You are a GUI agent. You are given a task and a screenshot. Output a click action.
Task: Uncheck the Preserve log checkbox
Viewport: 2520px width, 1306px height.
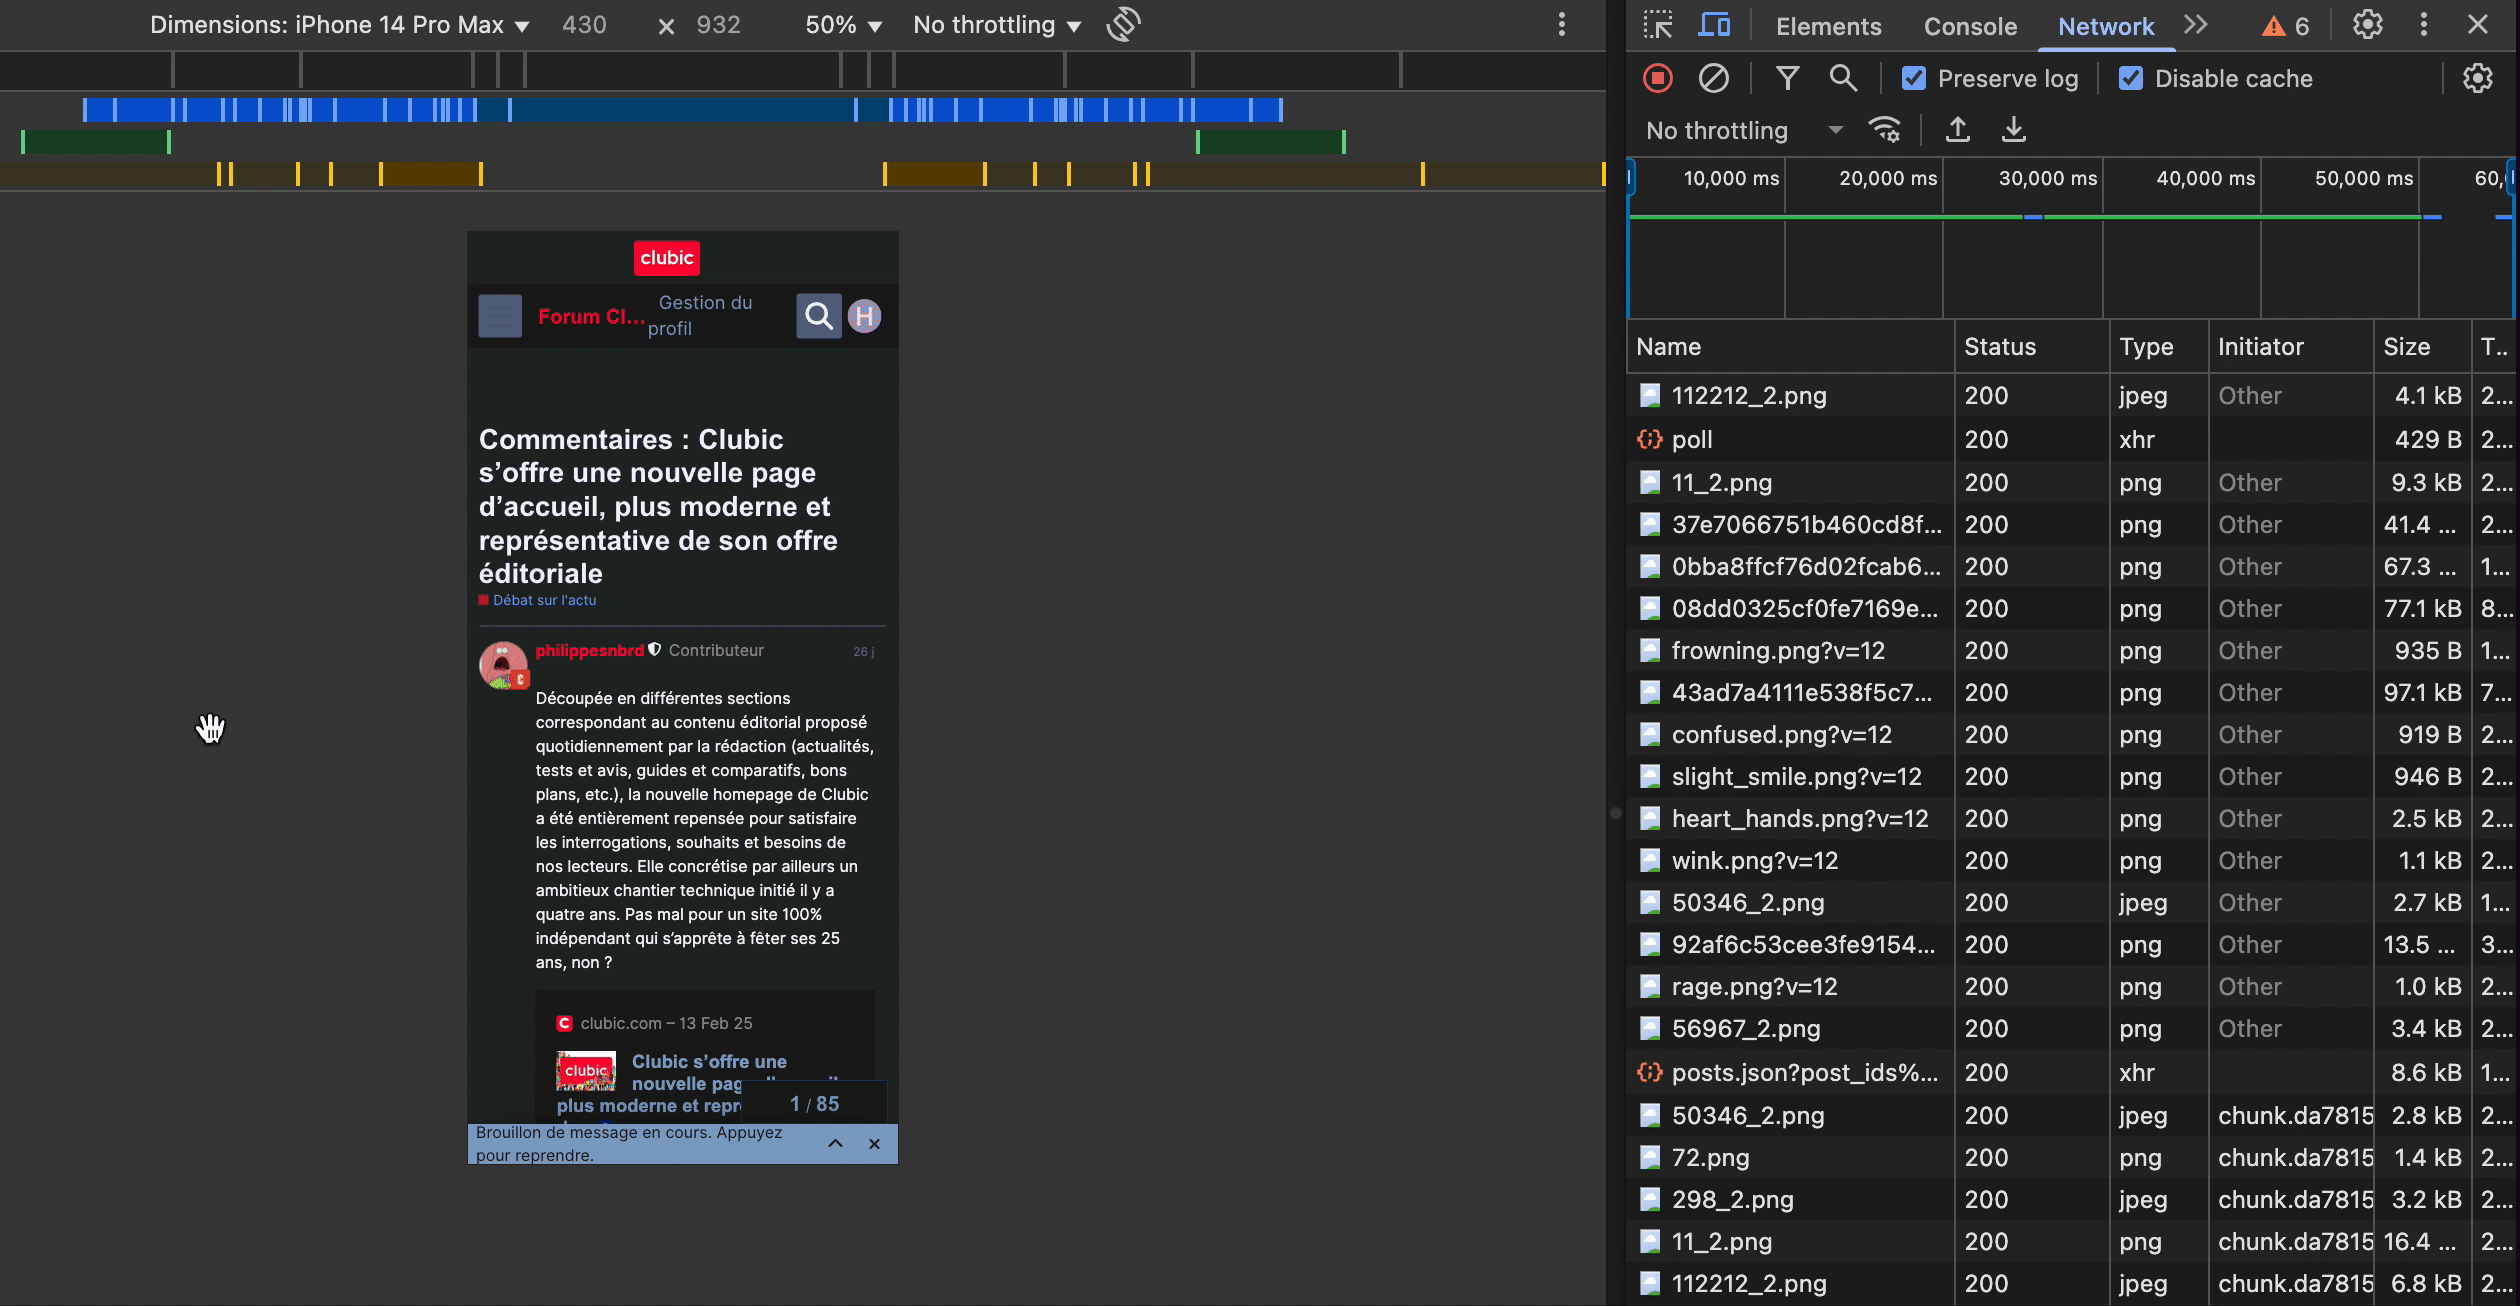click(x=1913, y=78)
